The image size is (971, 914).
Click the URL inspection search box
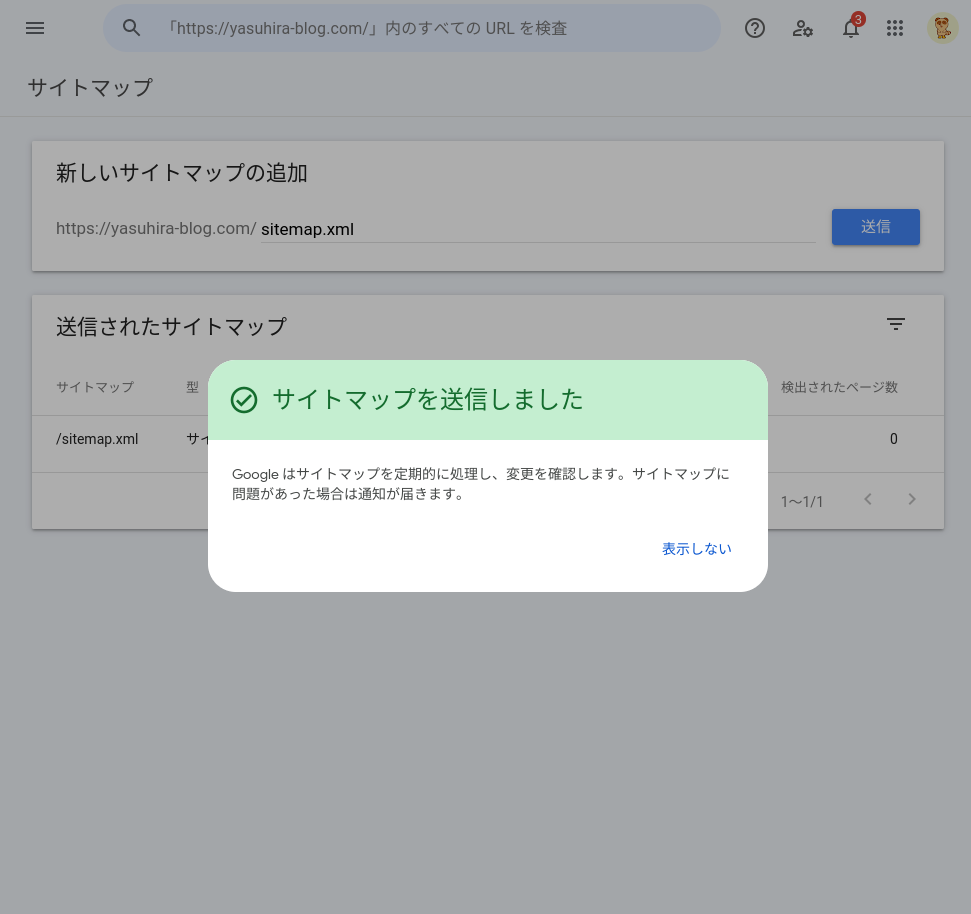coord(430,28)
